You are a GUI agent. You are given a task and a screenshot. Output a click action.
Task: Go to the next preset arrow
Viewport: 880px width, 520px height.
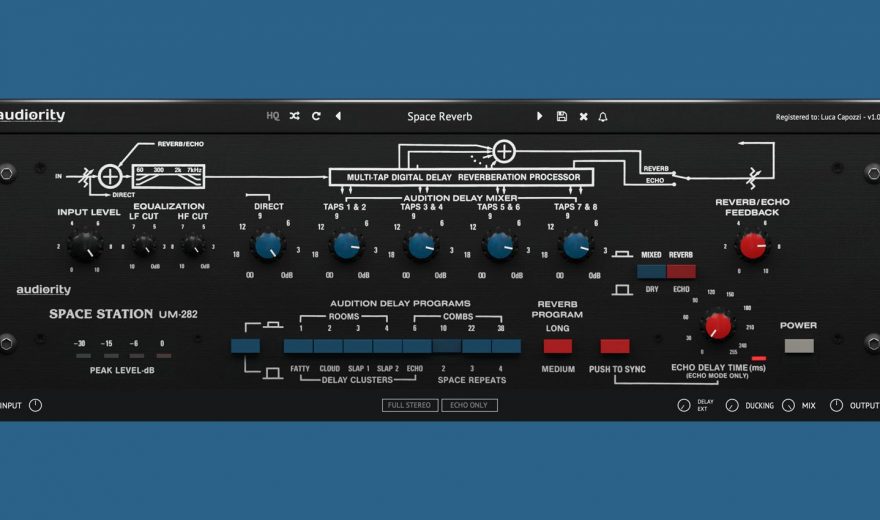540,116
